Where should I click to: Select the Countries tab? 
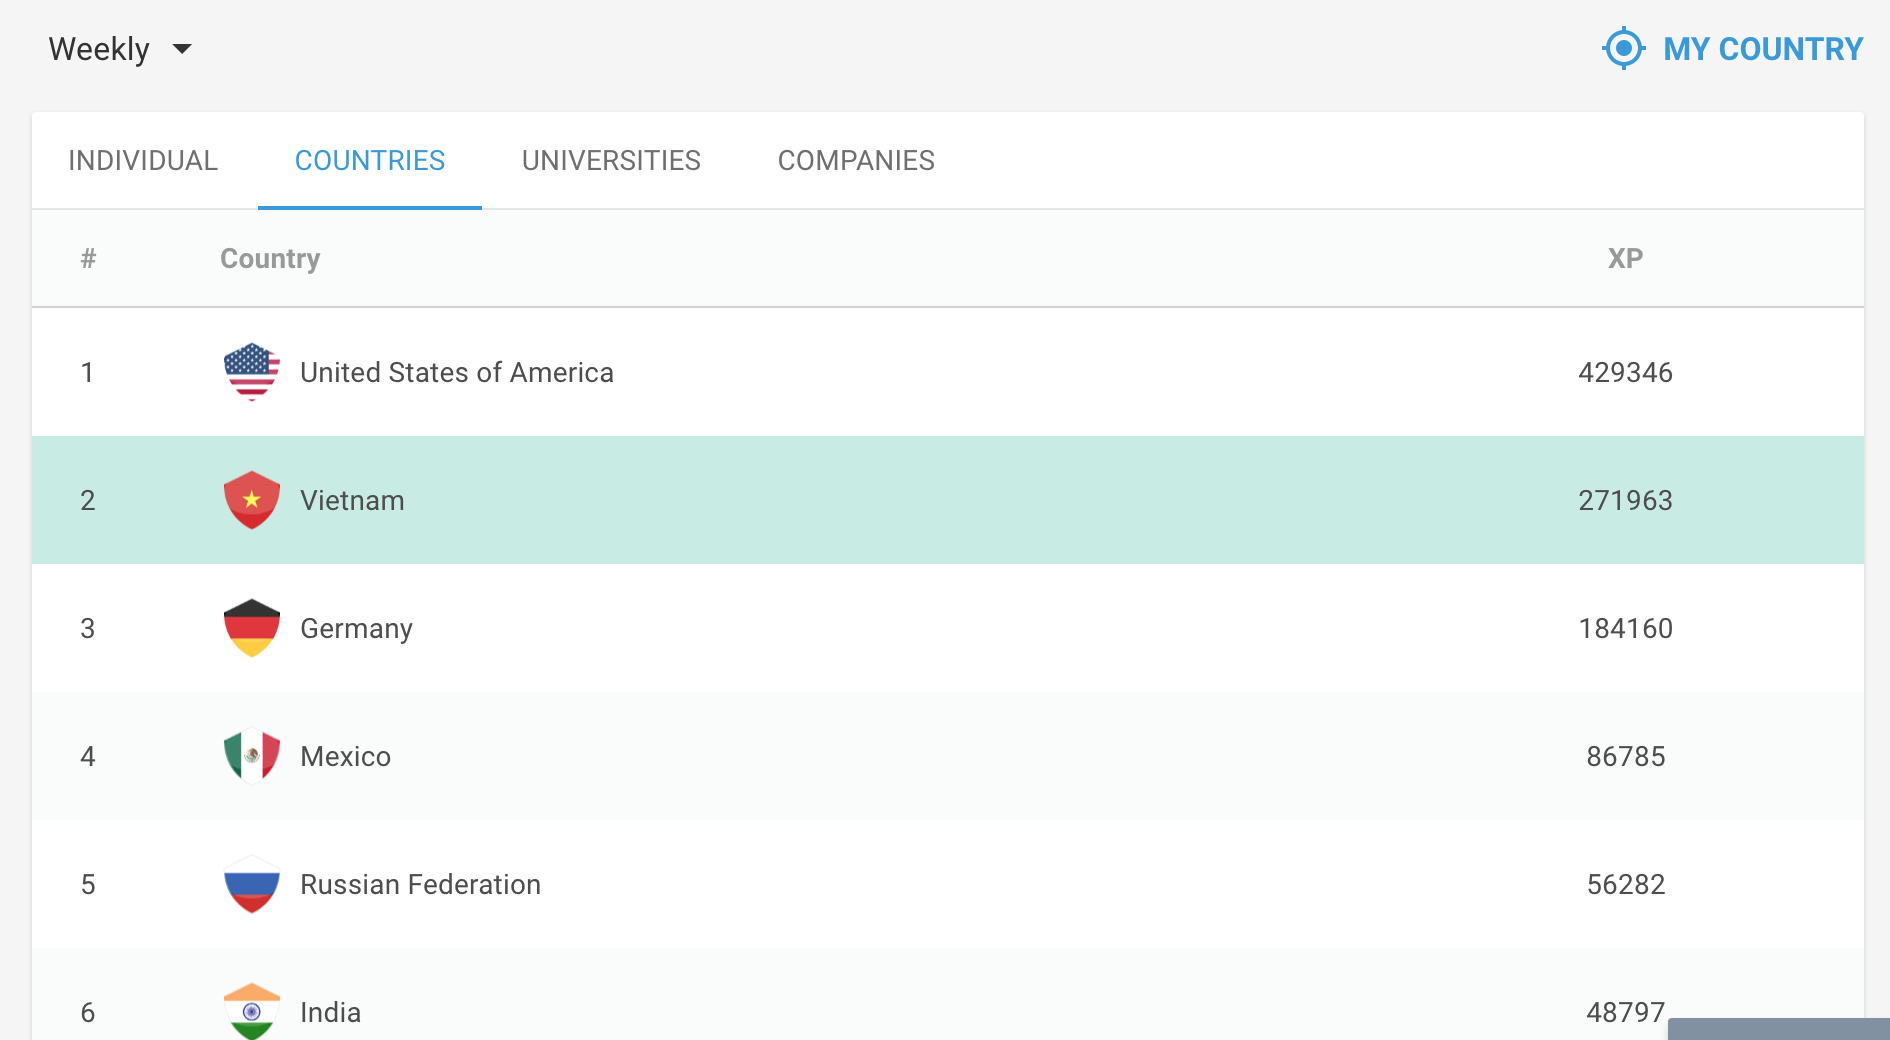(x=370, y=161)
